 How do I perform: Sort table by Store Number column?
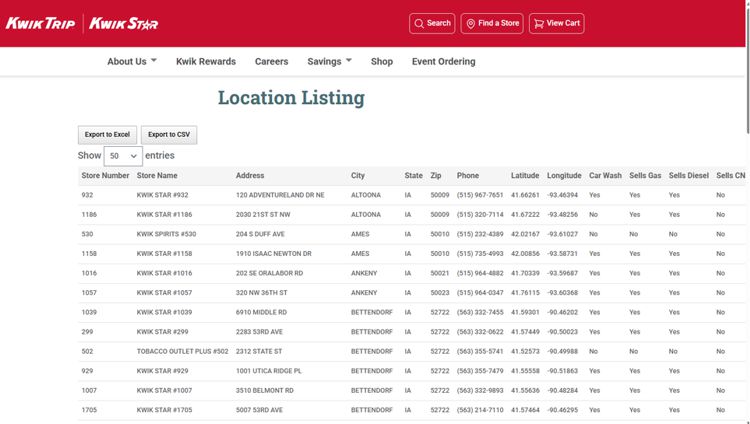click(x=105, y=176)
